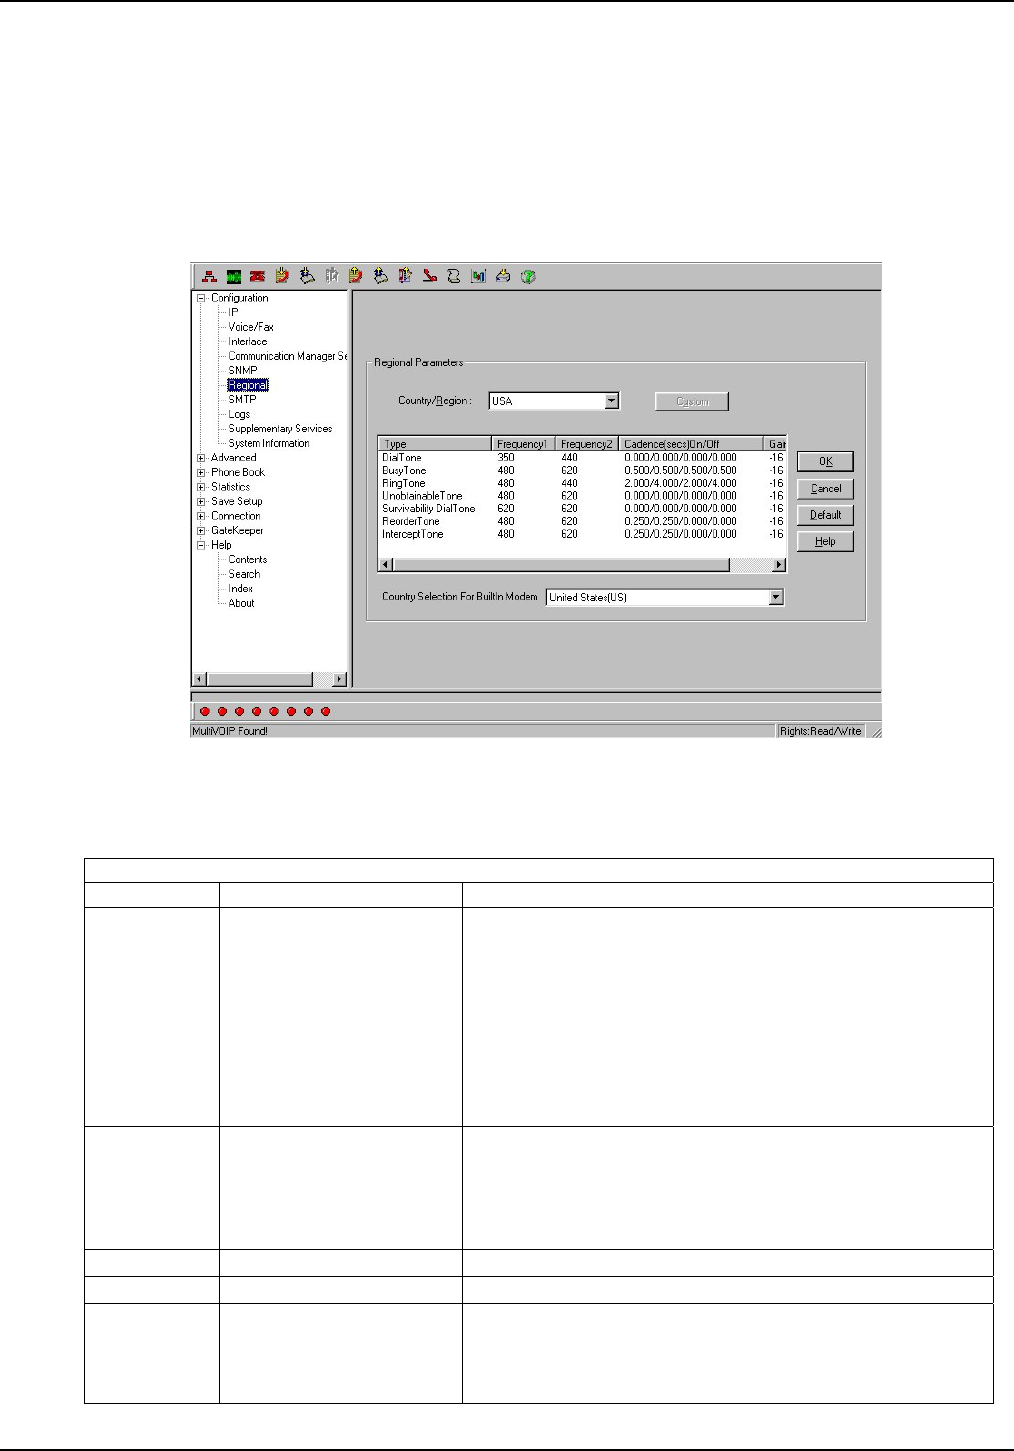Expand the Connection tree node

click(201, 517)
